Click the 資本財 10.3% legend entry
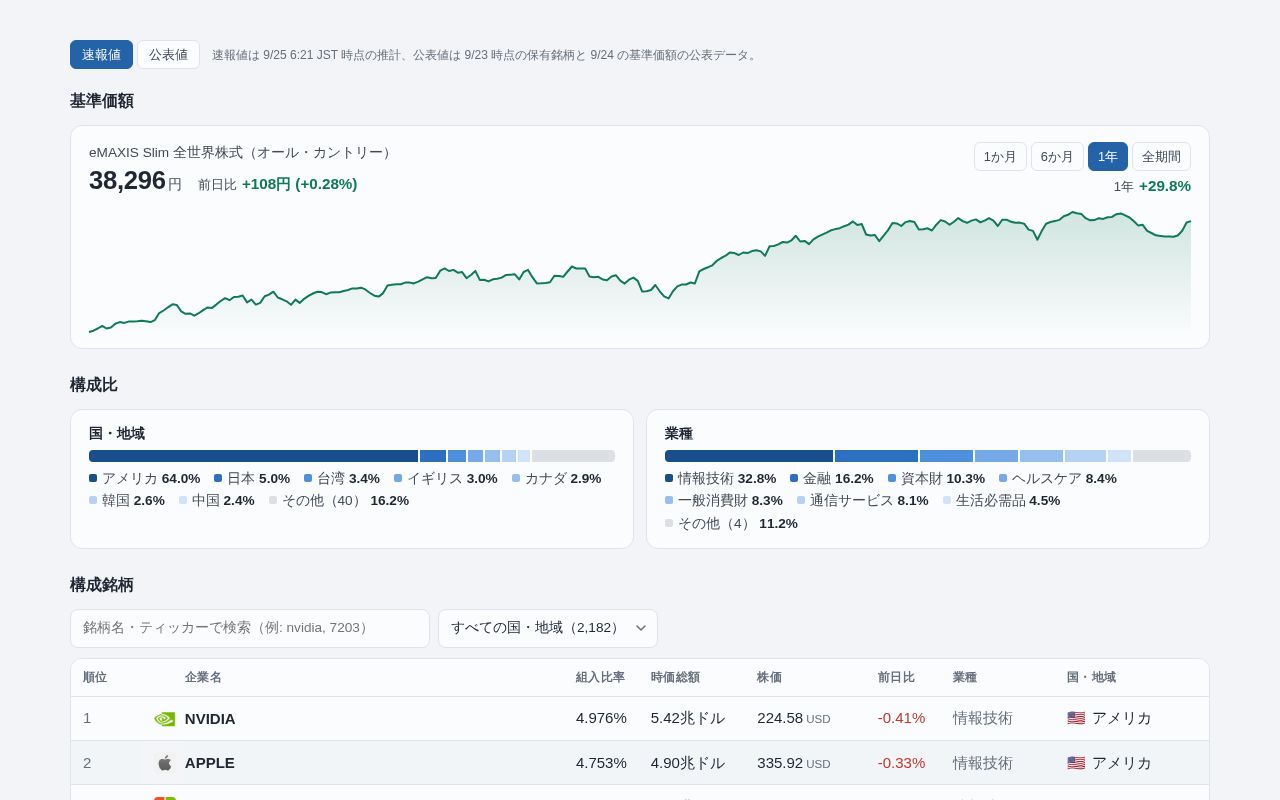Image resolution: width=1280 pixels, height=800 pixels. pyautogui.click(x=937, y=479)
